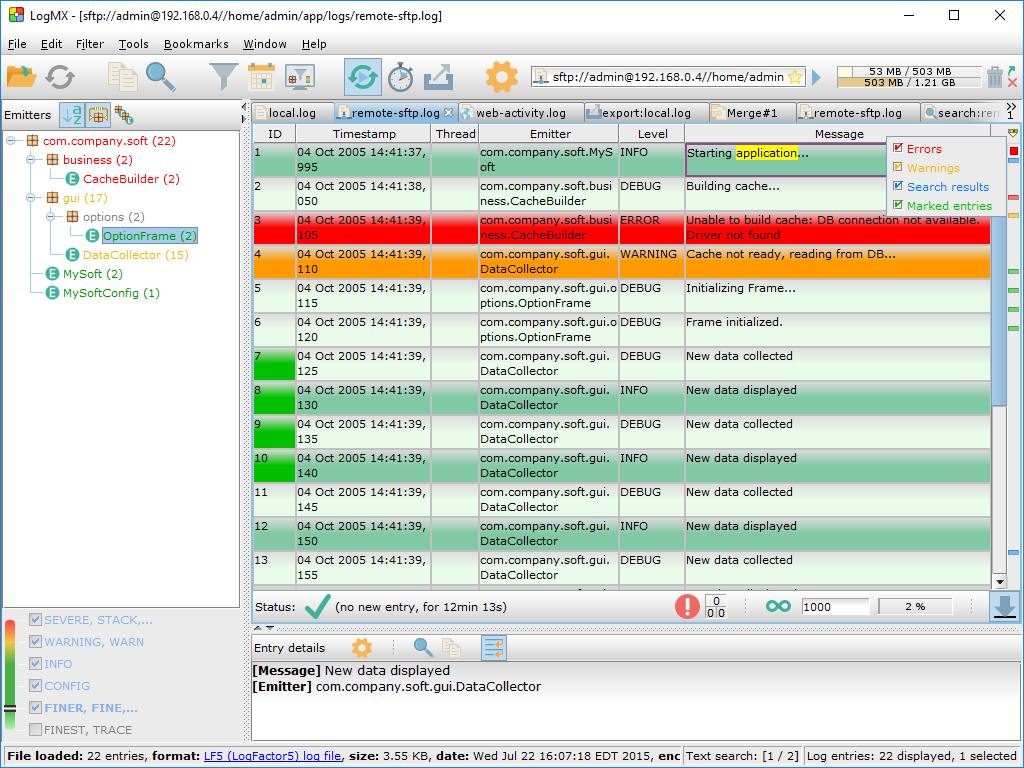Viewport: 1024px width, 768px height.
Task: Toggle the emitters package view icon
Action: pyautogui.click(x=98, y=115)
